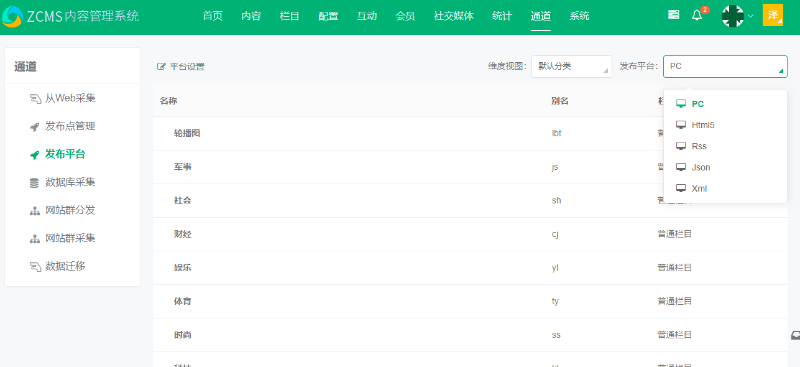Click the 平台设置 button
Screen dimensions: 800x367
point(181,66)
